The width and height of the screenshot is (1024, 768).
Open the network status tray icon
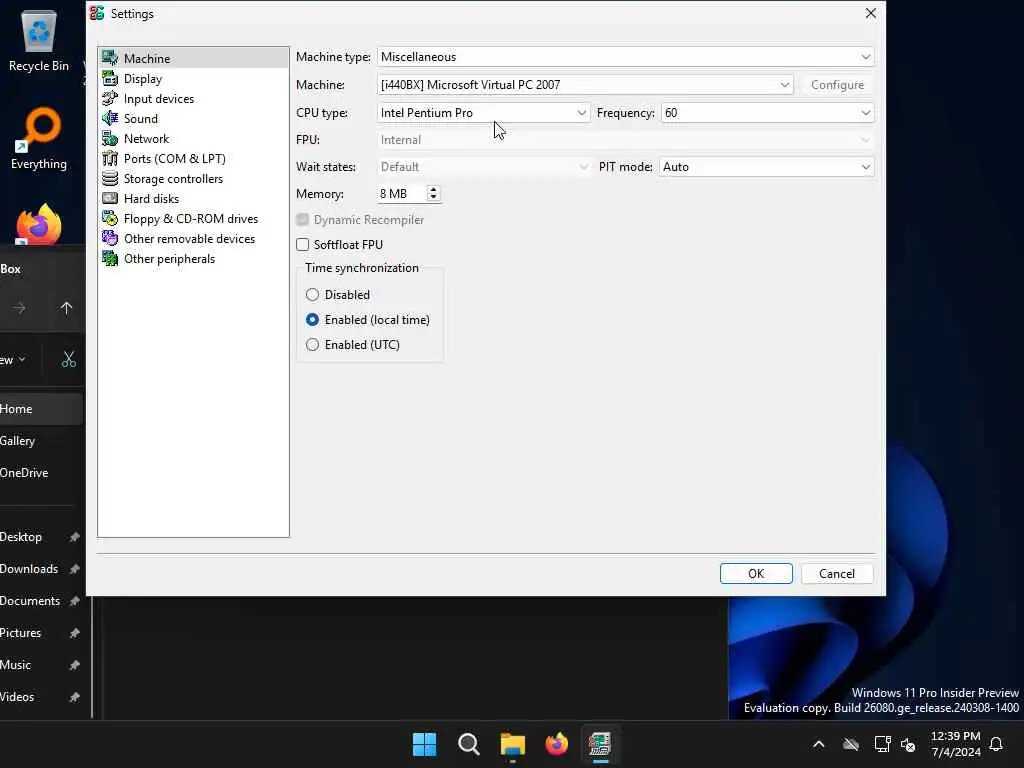click(882, 744)
